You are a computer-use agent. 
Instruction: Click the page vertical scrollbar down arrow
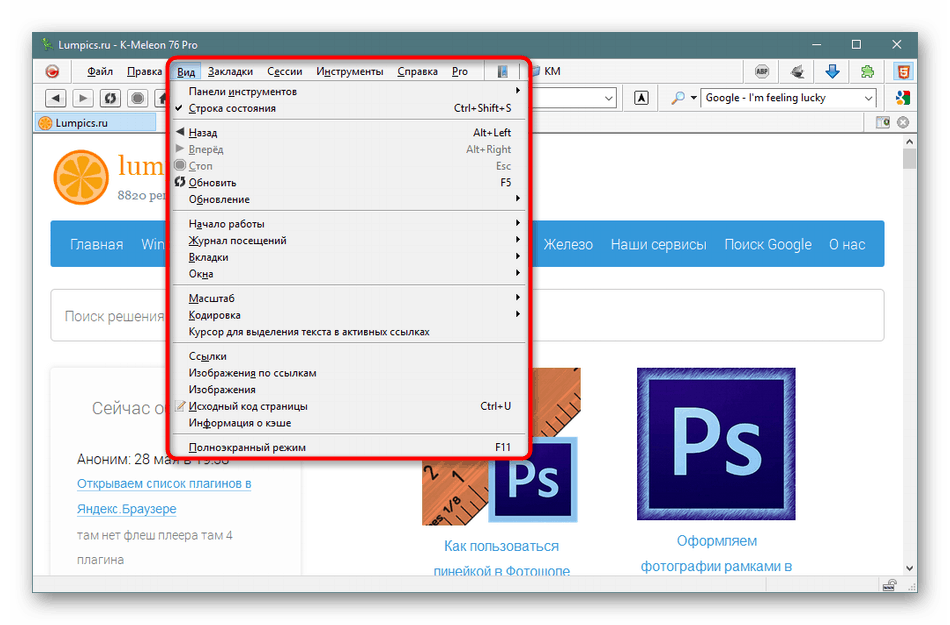pos(909,568)
